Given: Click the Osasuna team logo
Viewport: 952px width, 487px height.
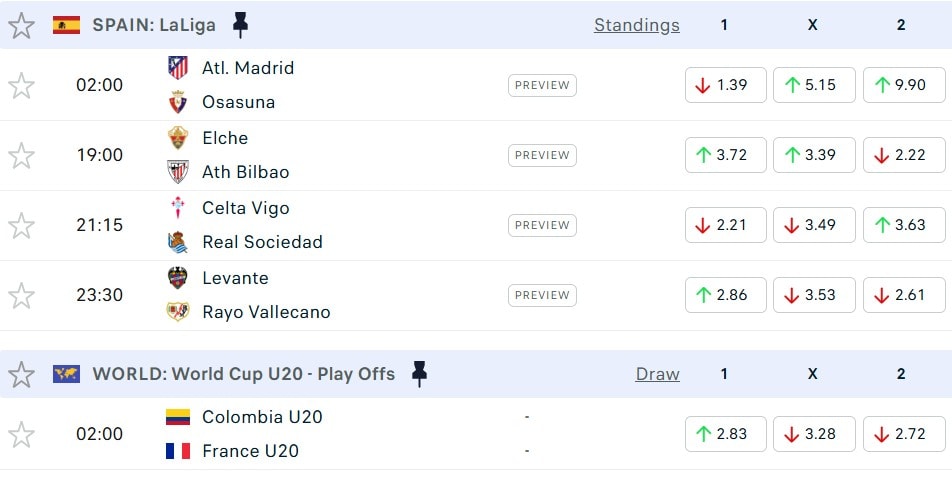Looking at the screenshot, I should pyautogui.click(x=178, y=102).
